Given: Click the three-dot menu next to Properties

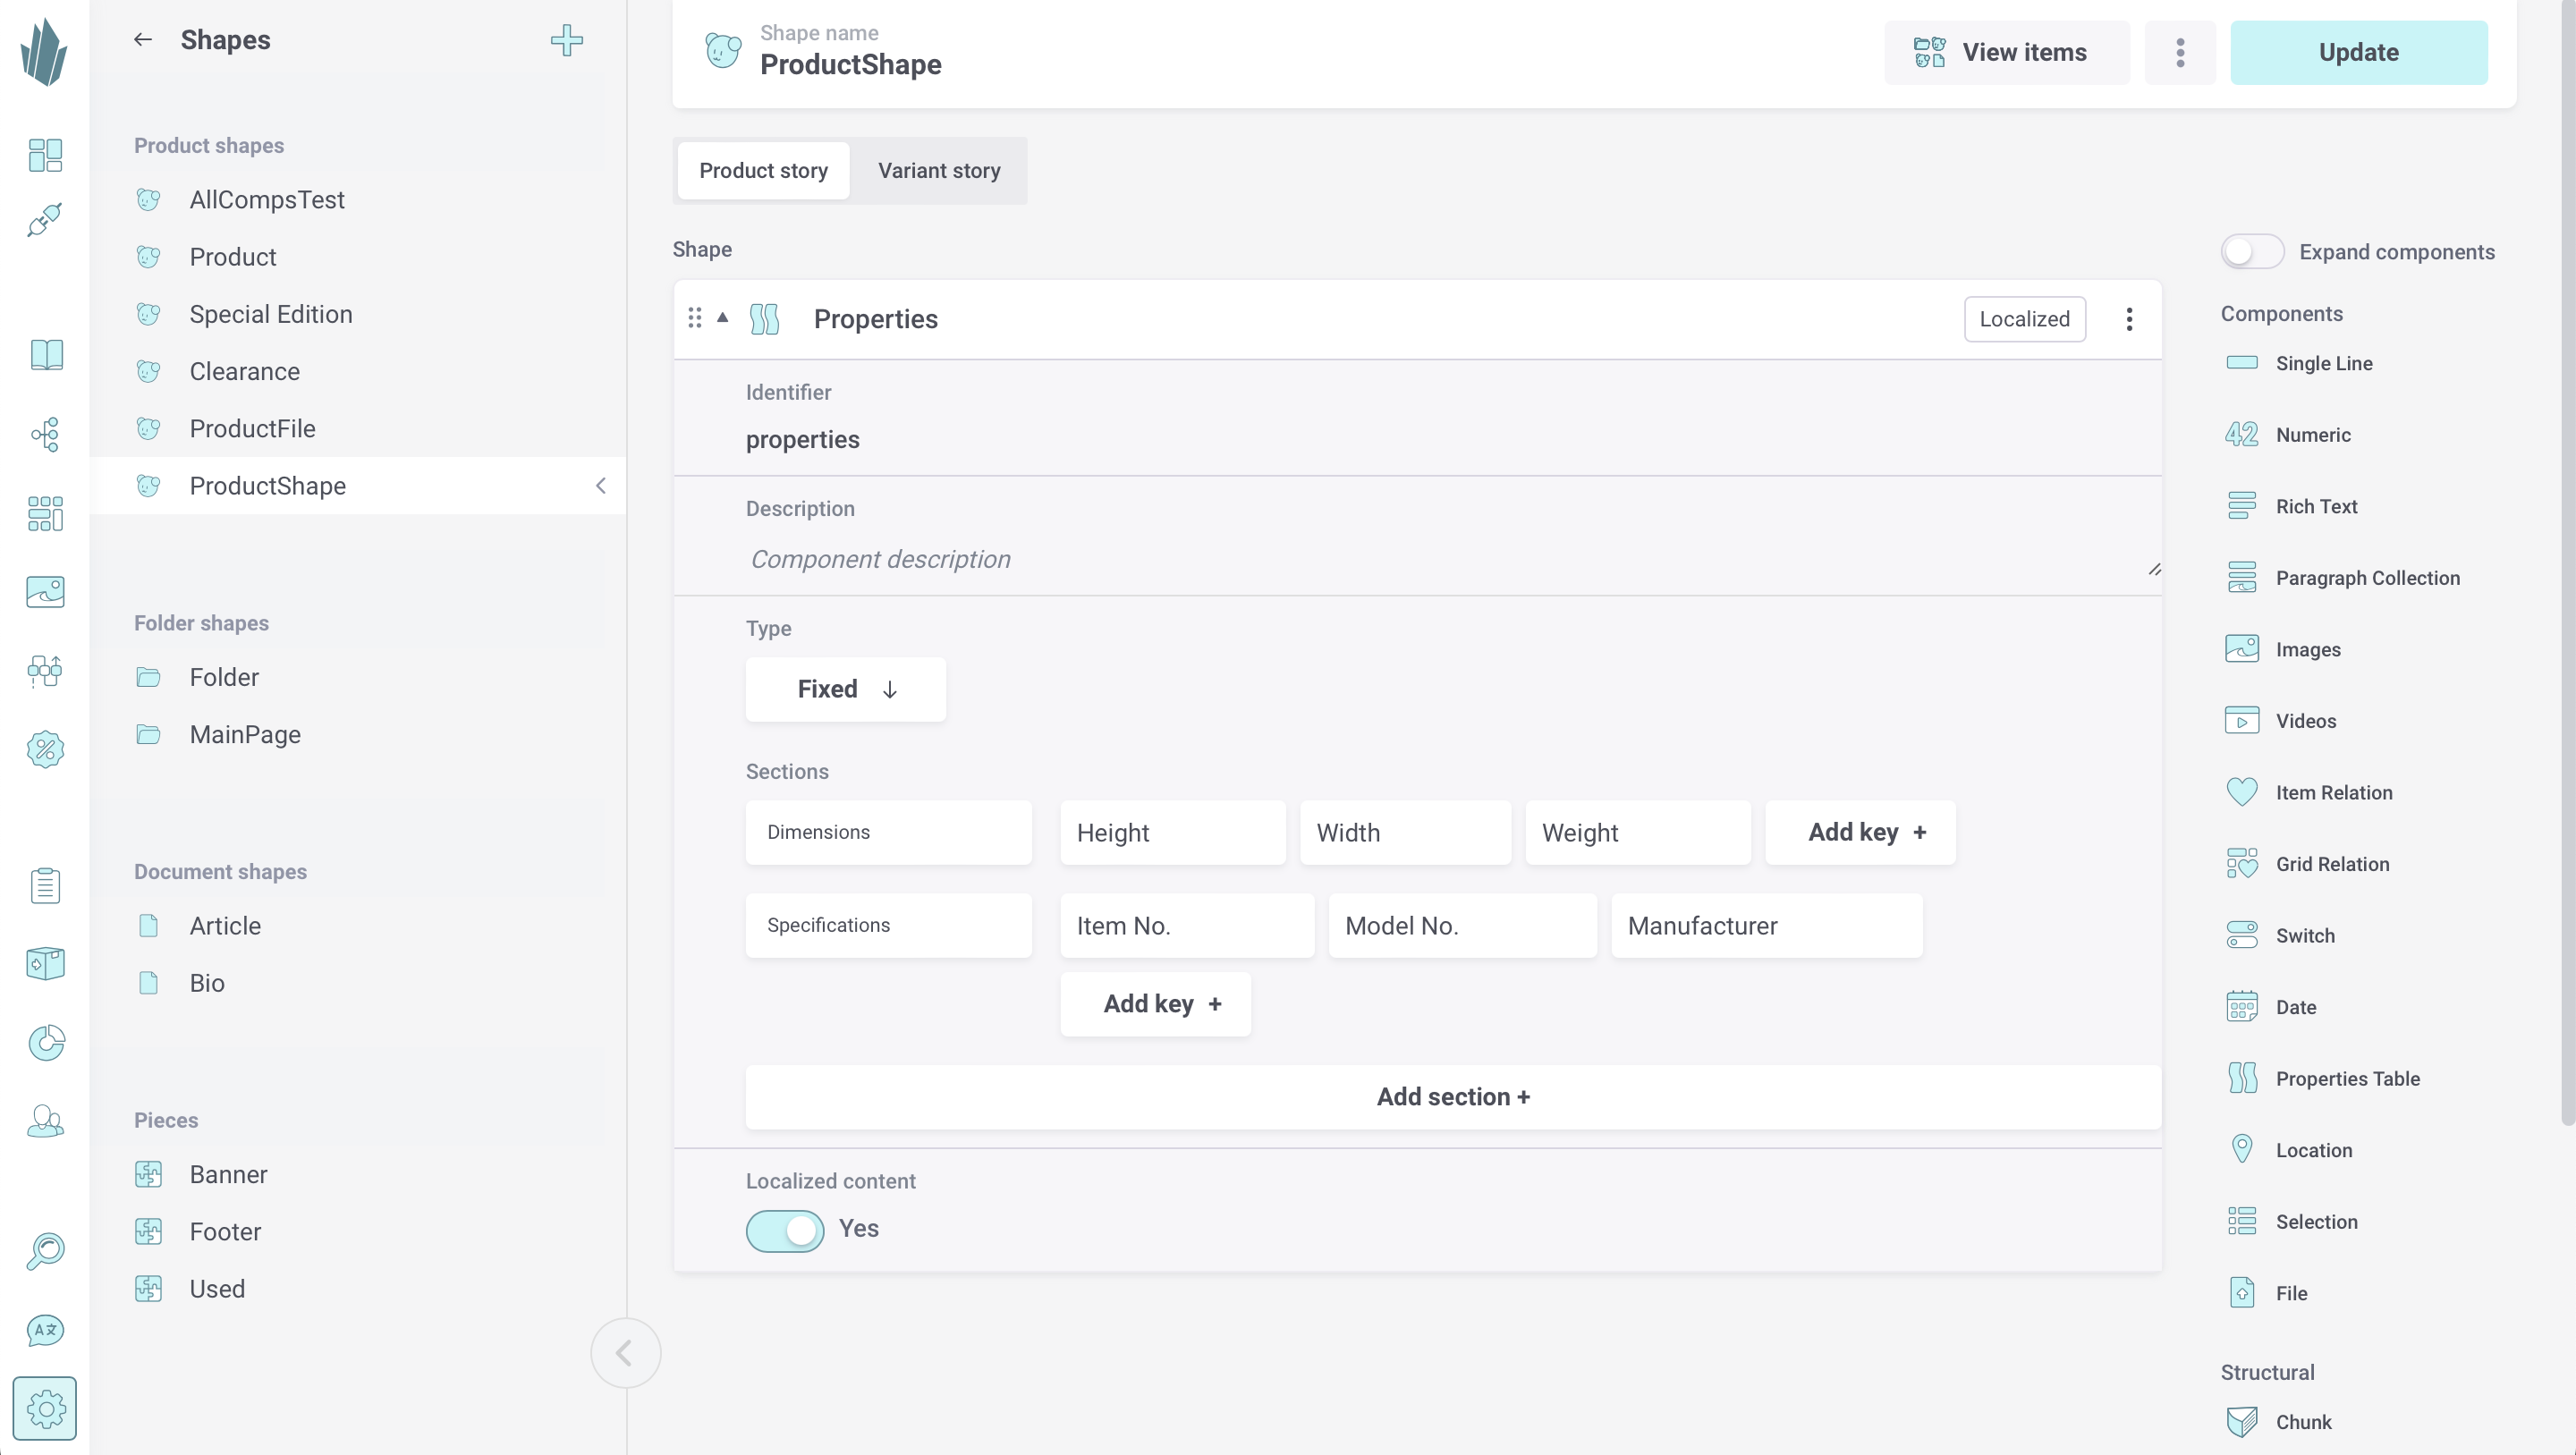Looking at the screenshot, I should click(2131, 320).
